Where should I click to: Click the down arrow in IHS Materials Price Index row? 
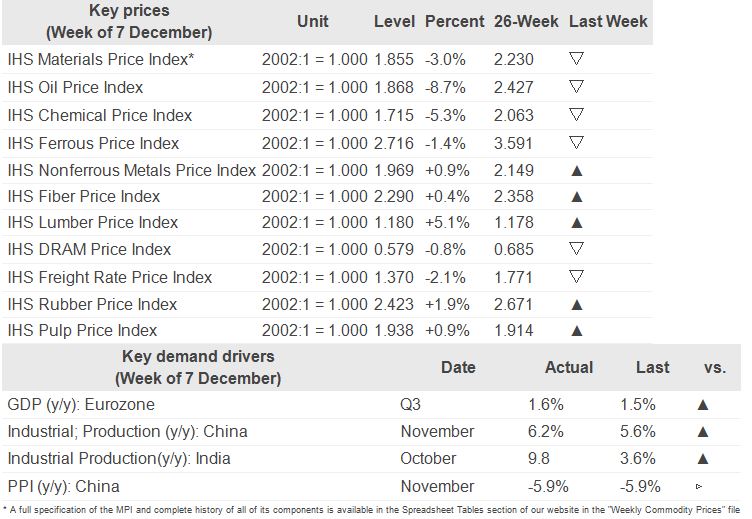576,60
